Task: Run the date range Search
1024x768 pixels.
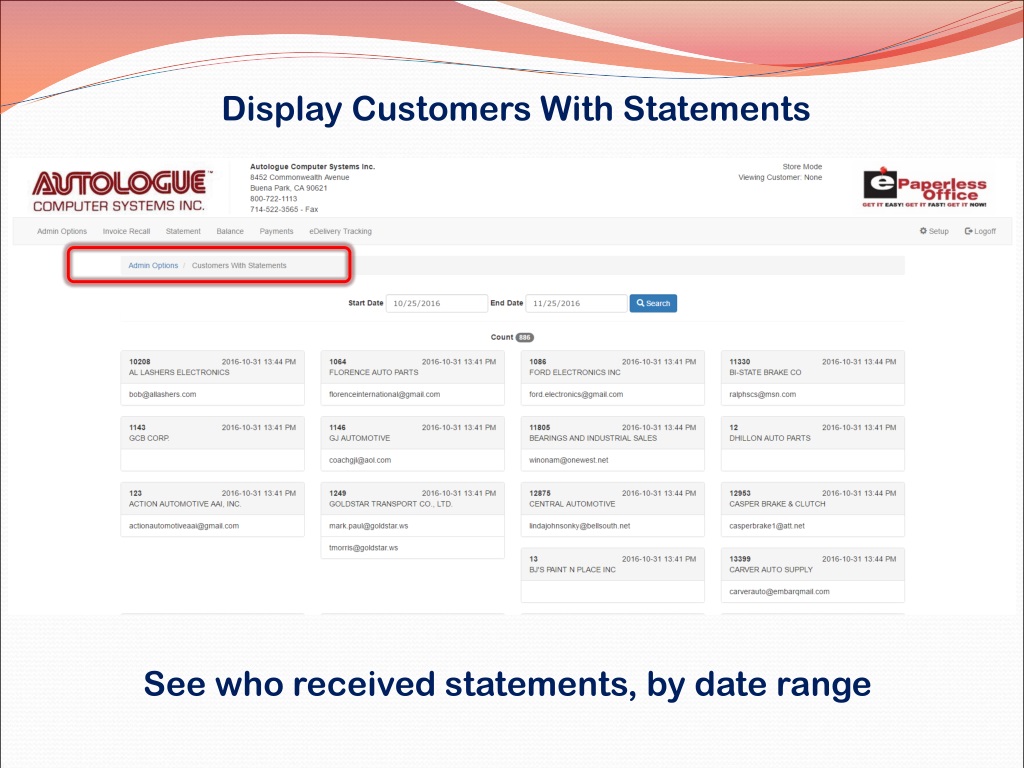Action: [x=653, y=303]
